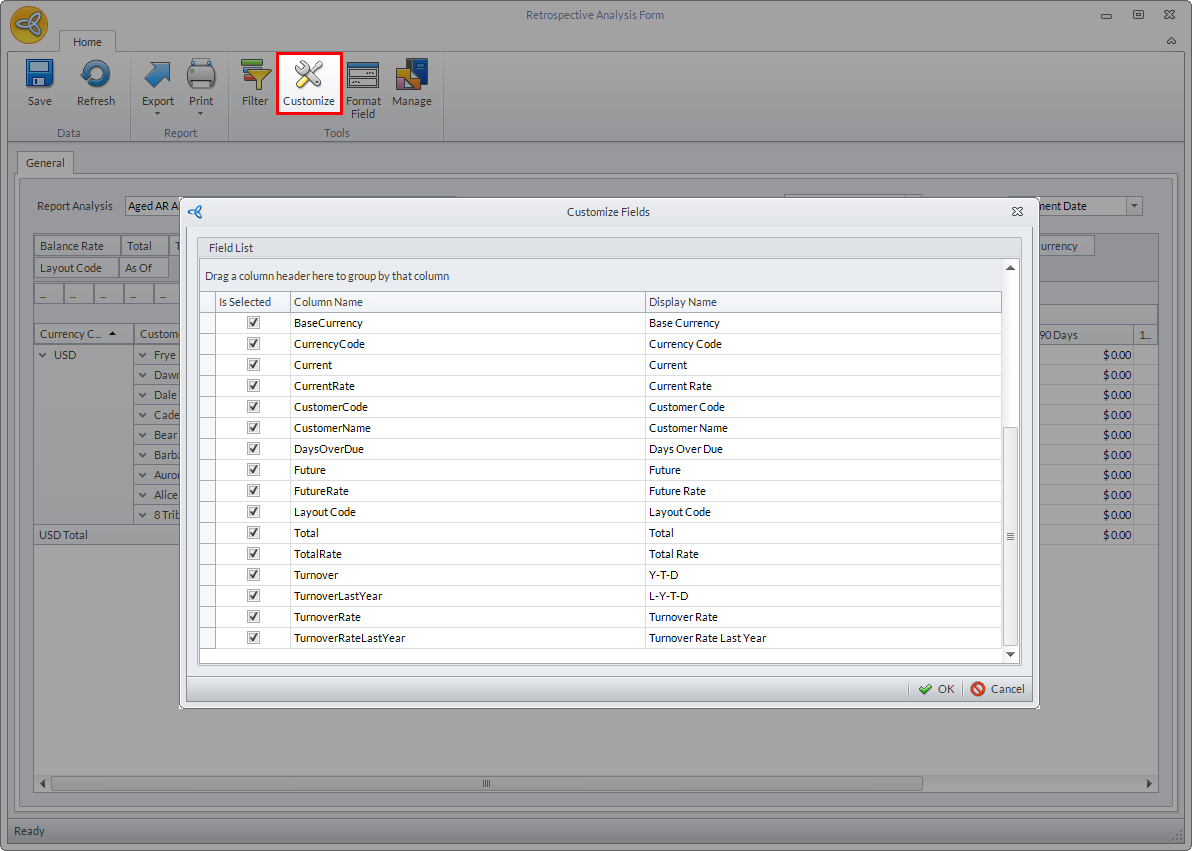
Task: Click the Manage icon
Action: coord(412,76)
